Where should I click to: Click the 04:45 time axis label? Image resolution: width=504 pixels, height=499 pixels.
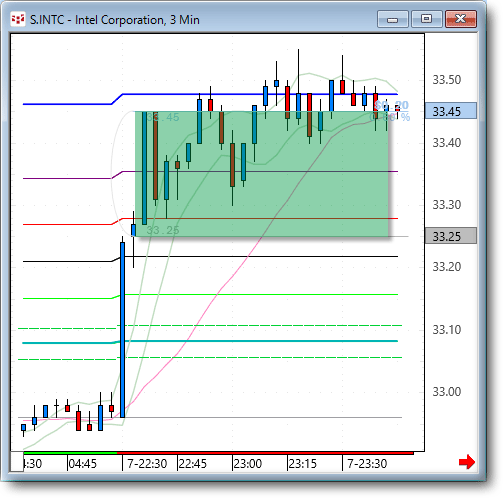click(x=83, y=464)
